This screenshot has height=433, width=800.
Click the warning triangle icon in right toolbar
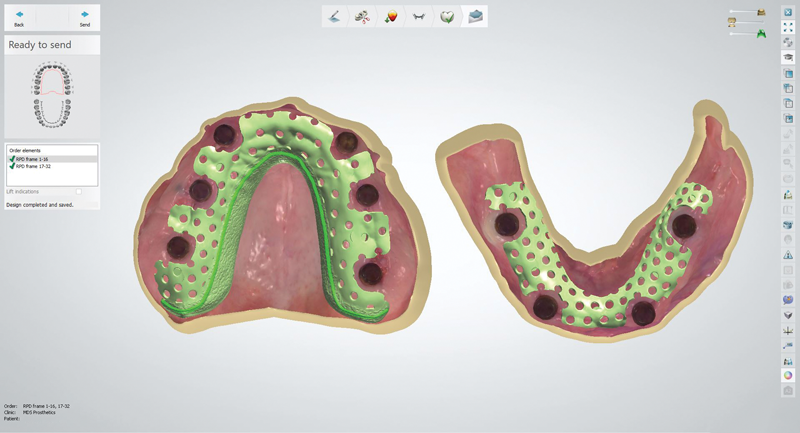(x=788, y=255)
